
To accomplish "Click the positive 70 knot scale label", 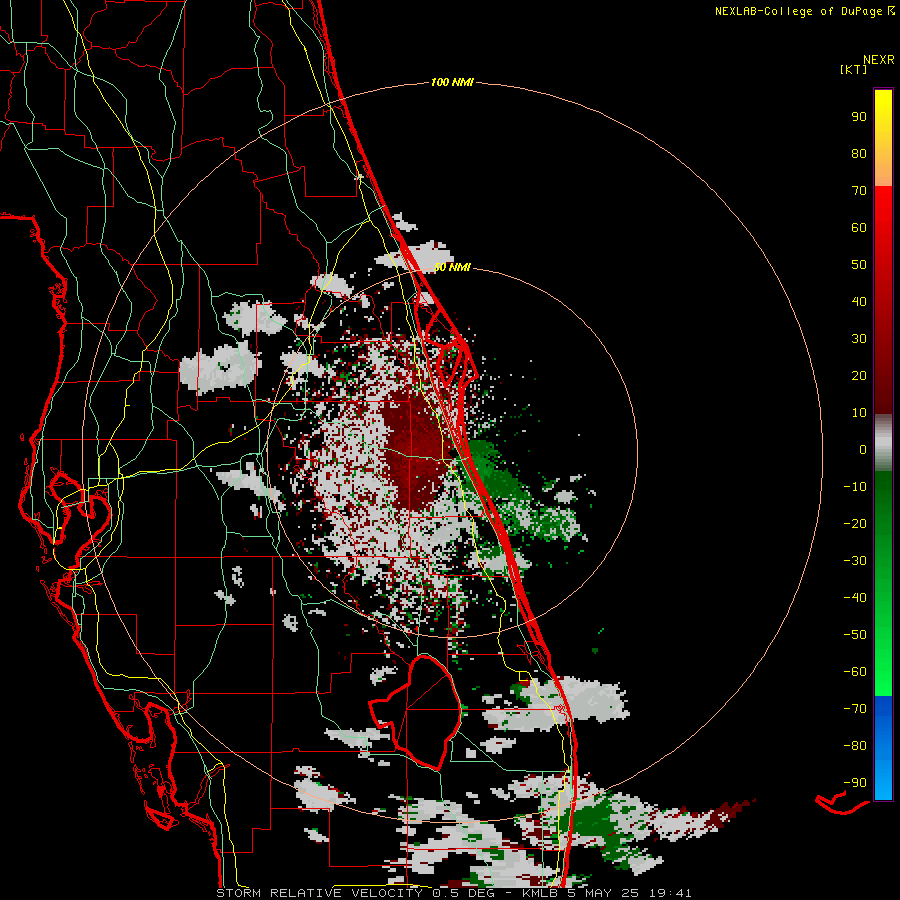I will click(x=859, y=191).
